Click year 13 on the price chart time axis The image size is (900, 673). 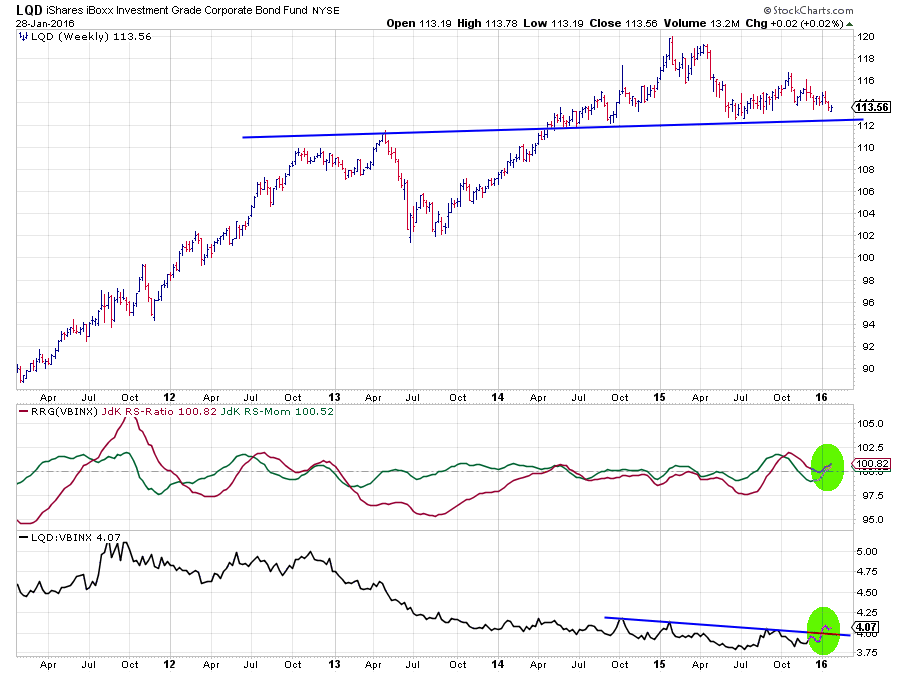[x=334, y=397]
